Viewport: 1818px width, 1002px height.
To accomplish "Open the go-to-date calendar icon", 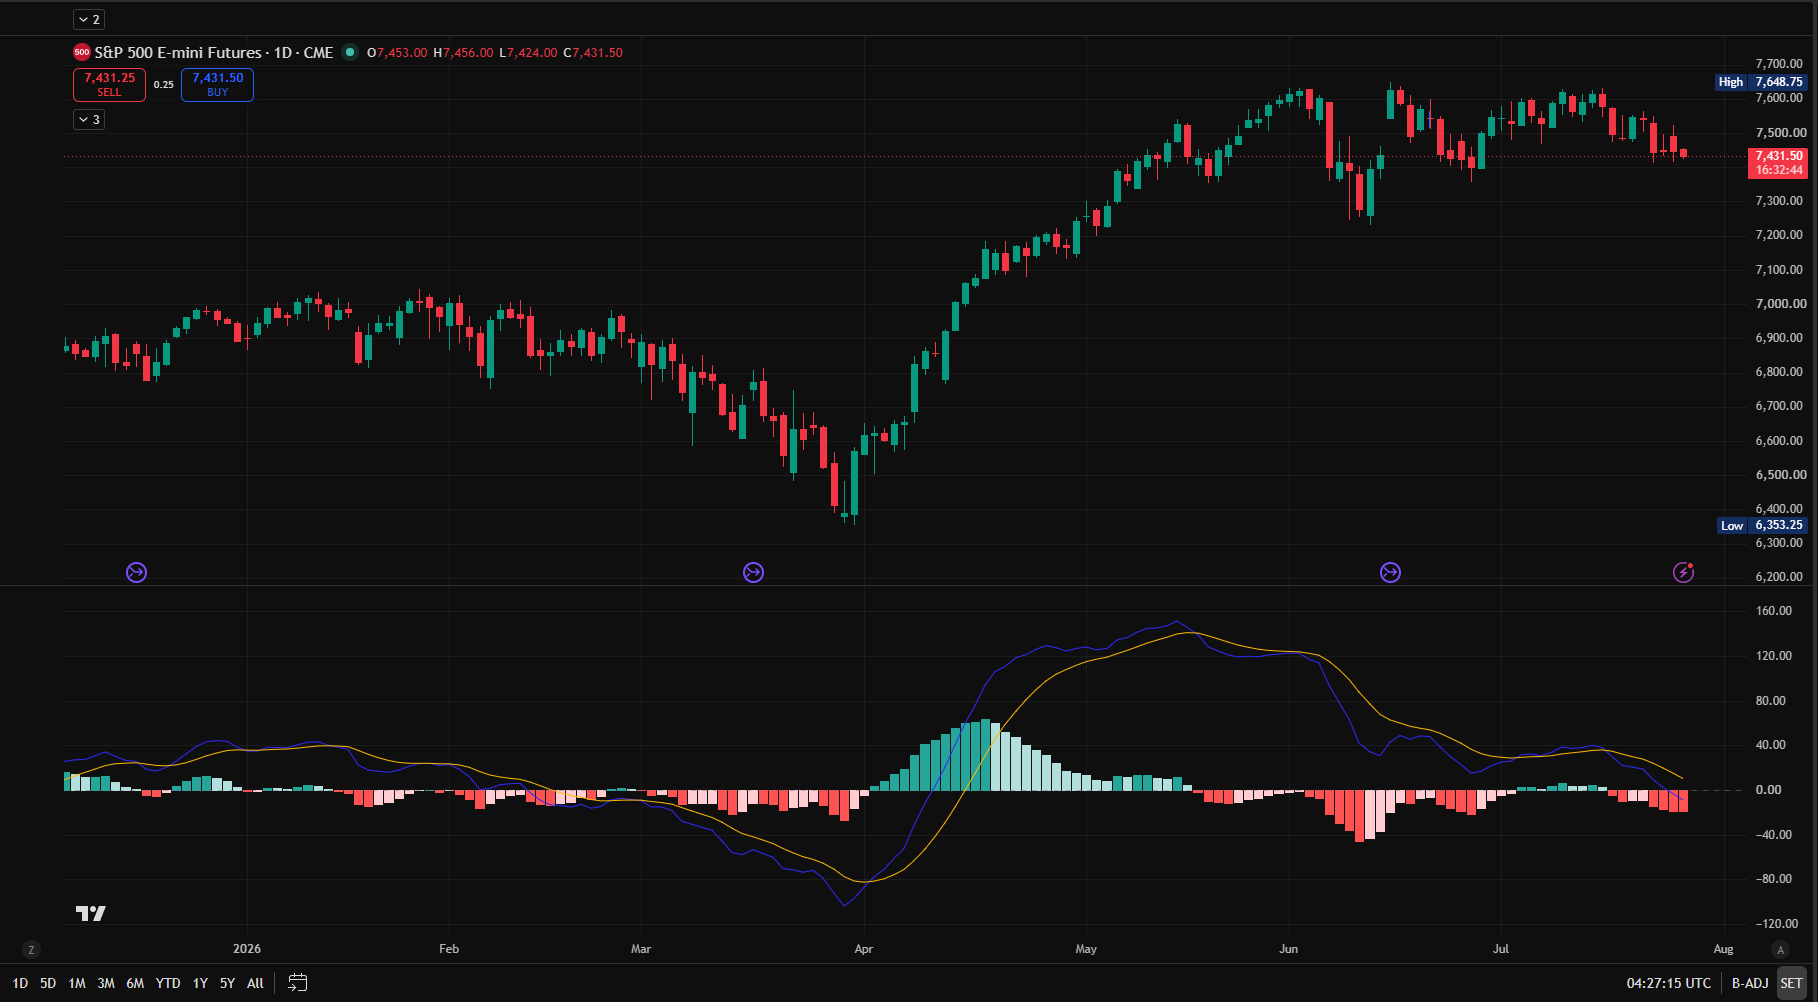I will [297, 983].
